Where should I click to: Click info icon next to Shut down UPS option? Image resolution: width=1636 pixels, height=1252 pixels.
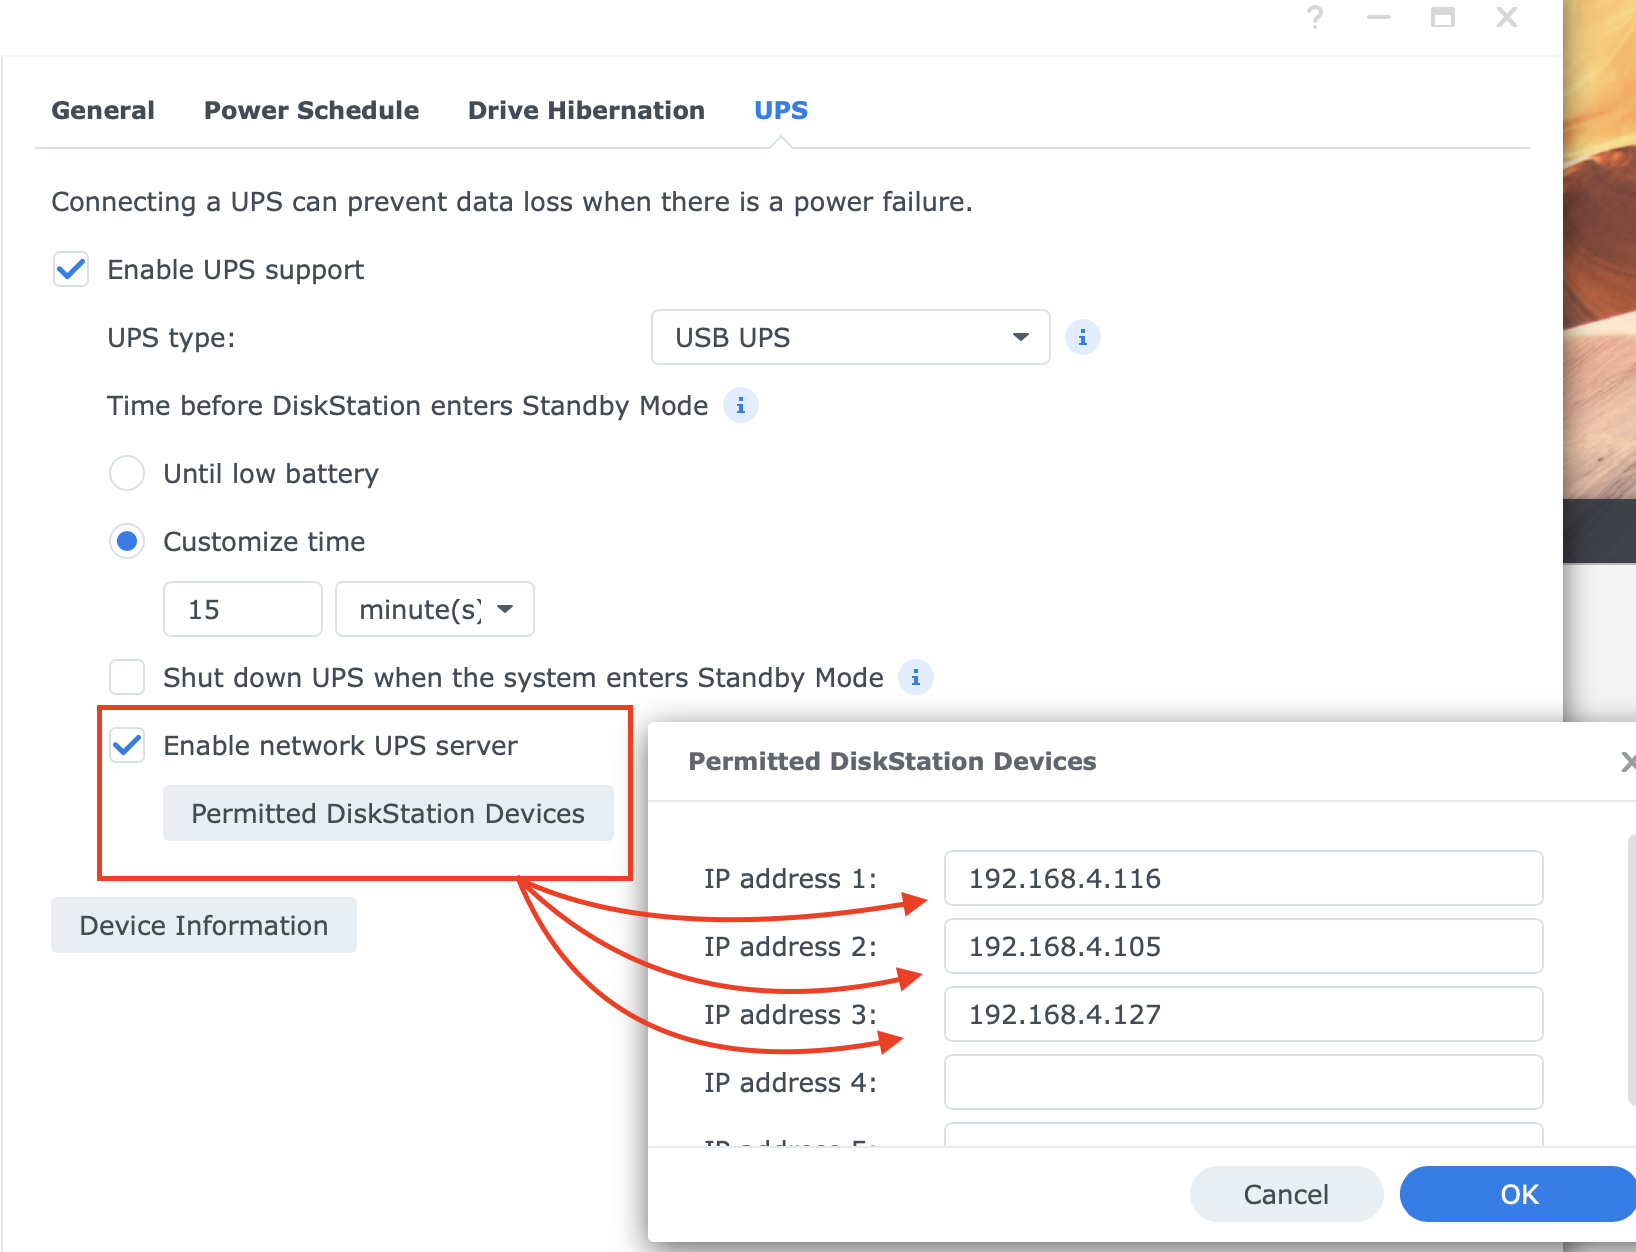point(915,678)
